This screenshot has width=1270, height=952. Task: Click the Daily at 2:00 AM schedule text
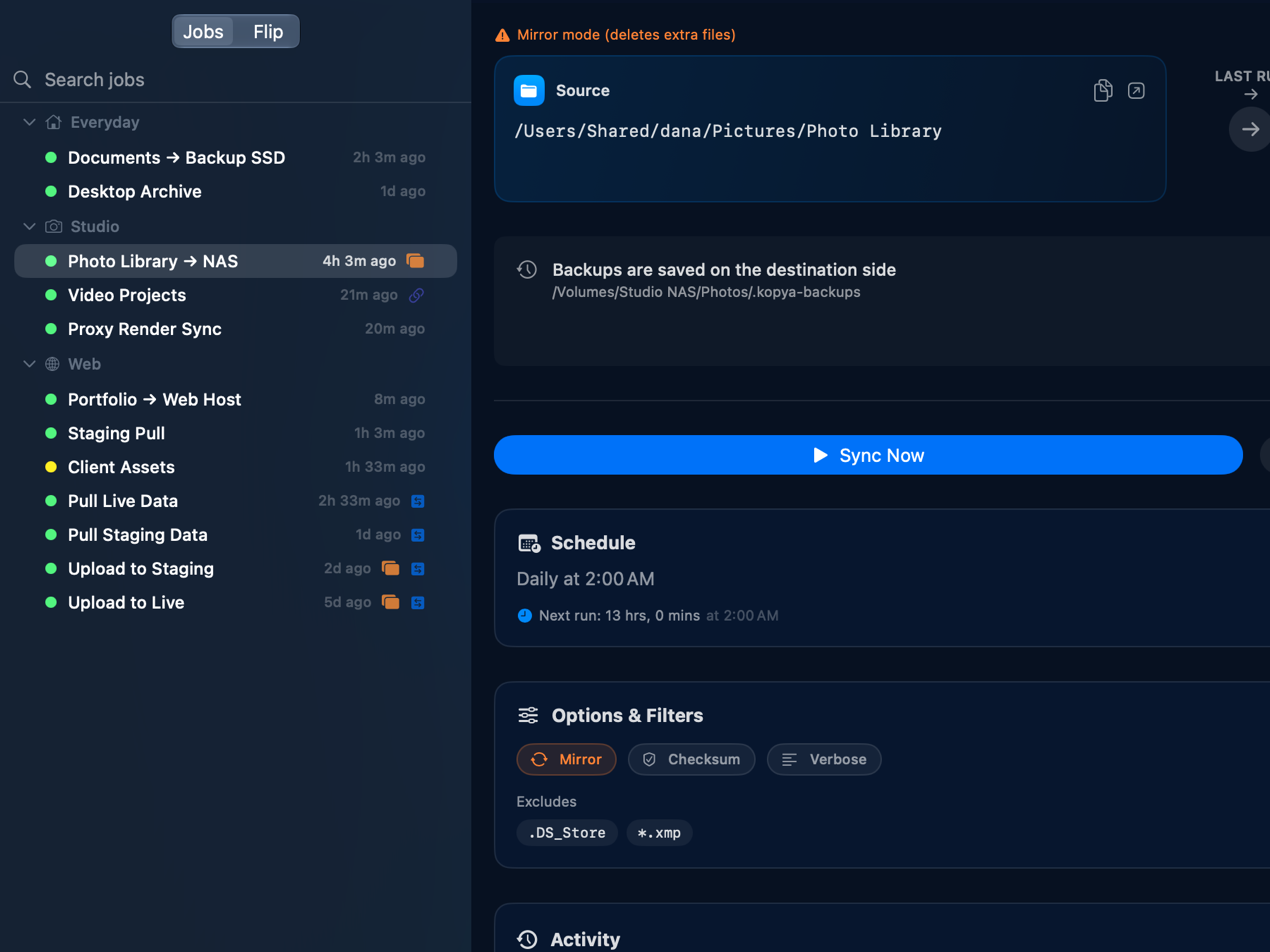coord(586,579)
